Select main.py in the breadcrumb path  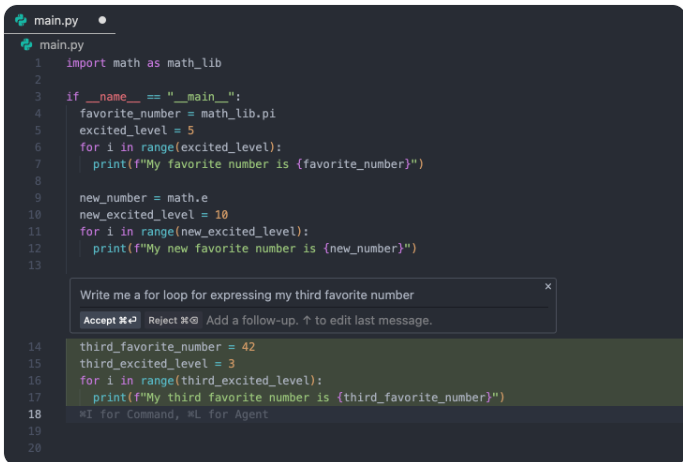click(60, 45)
